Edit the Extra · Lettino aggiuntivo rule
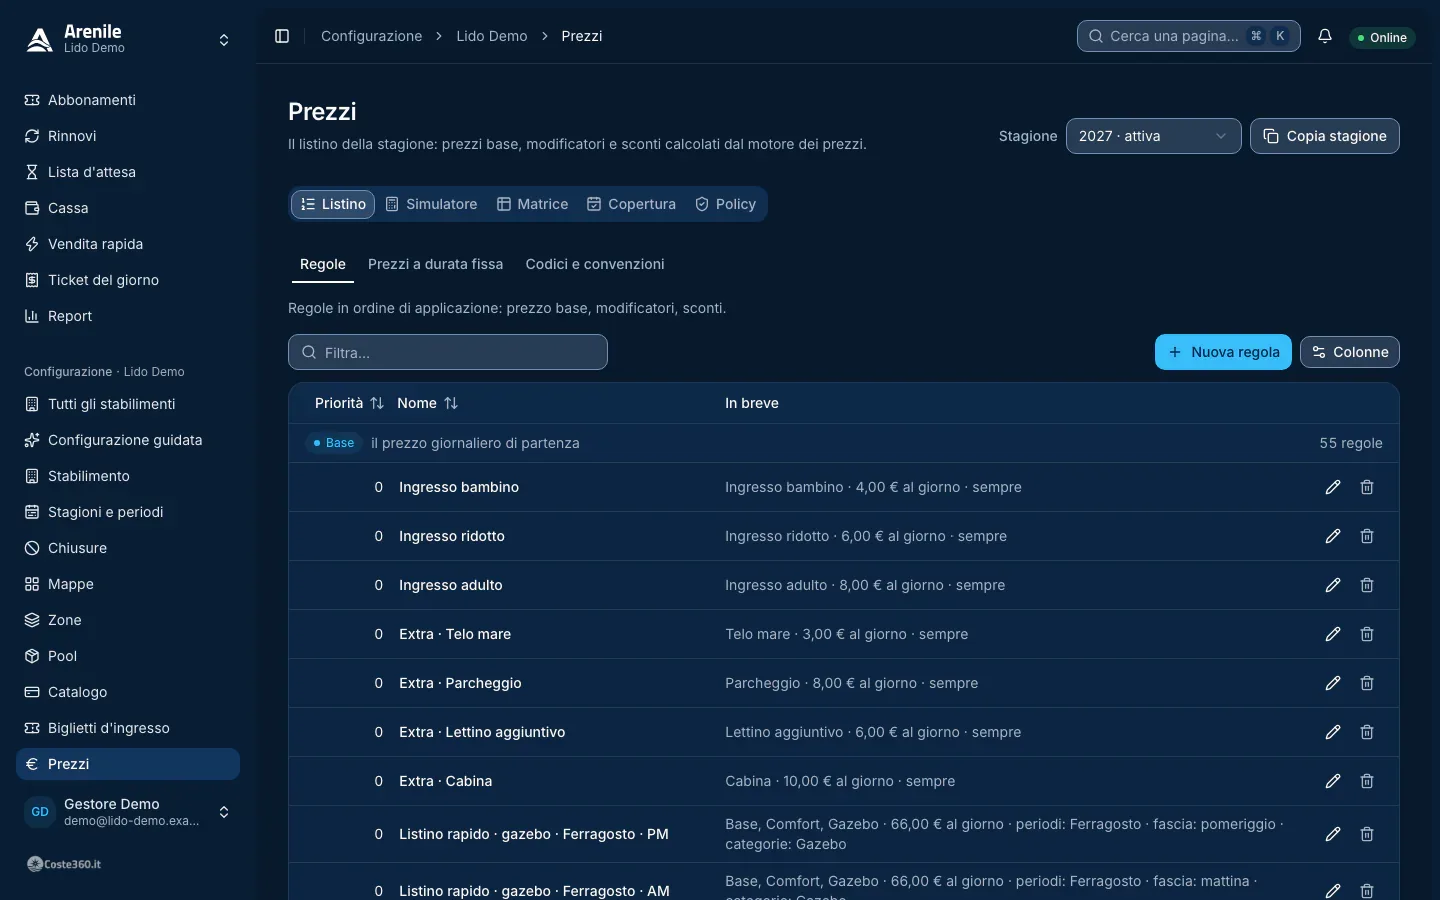The width and height of the screenshot is (1440, 900). 1333,732
